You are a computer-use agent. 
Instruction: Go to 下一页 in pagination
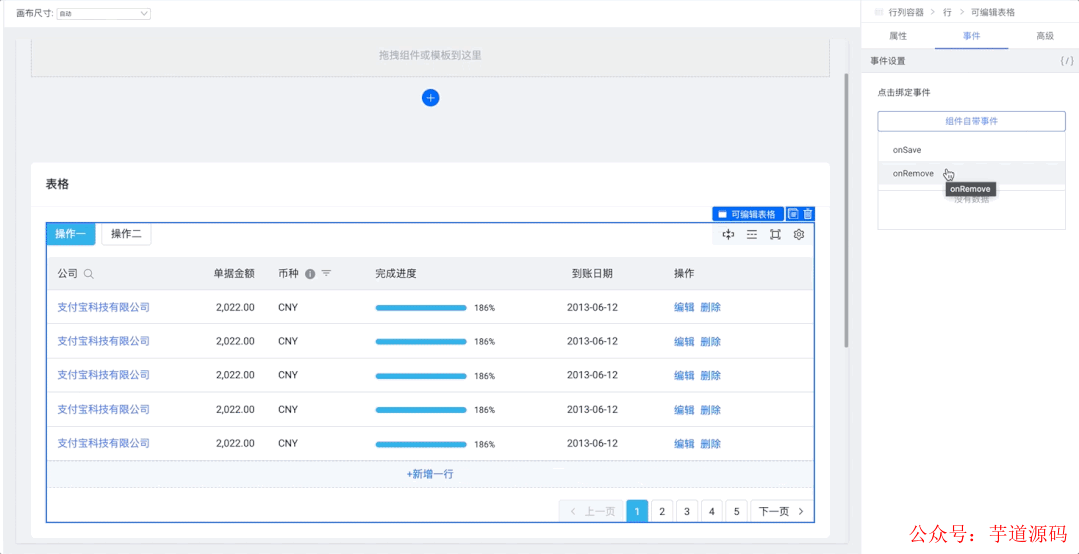782,511
